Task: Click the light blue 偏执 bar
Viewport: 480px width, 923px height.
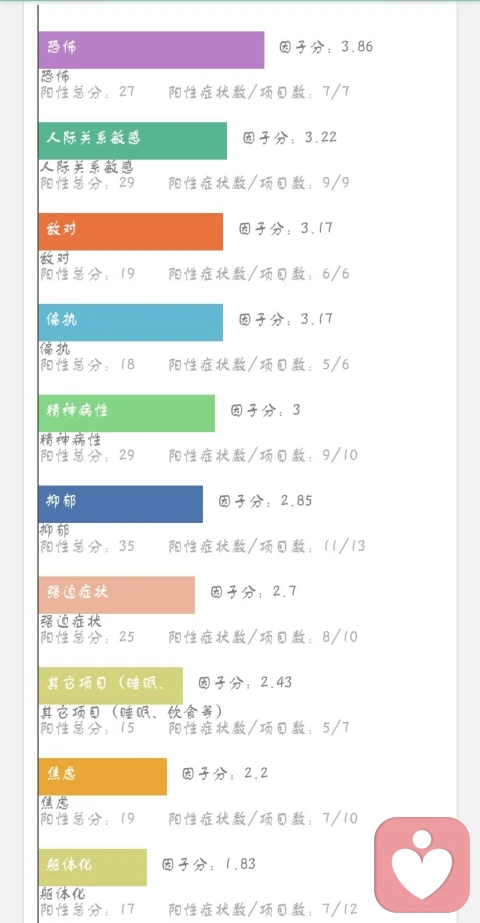Action: 131,322
